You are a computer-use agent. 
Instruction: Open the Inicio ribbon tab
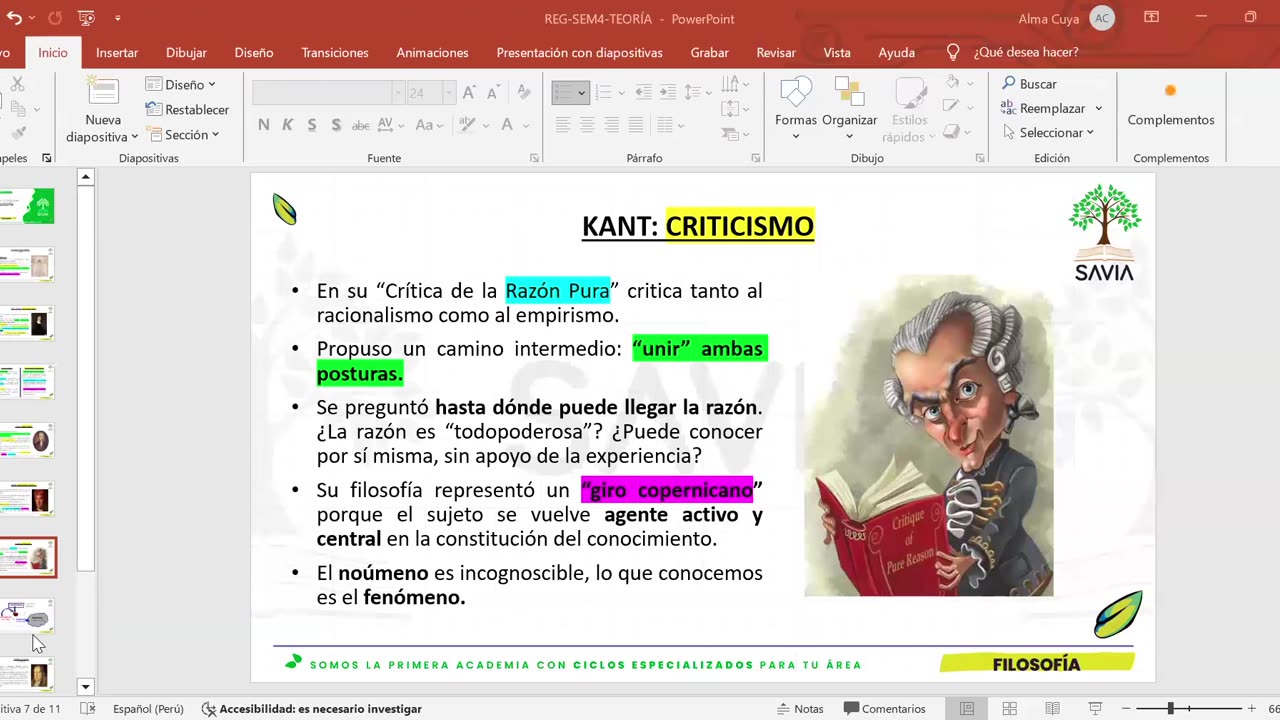[53, 52]
